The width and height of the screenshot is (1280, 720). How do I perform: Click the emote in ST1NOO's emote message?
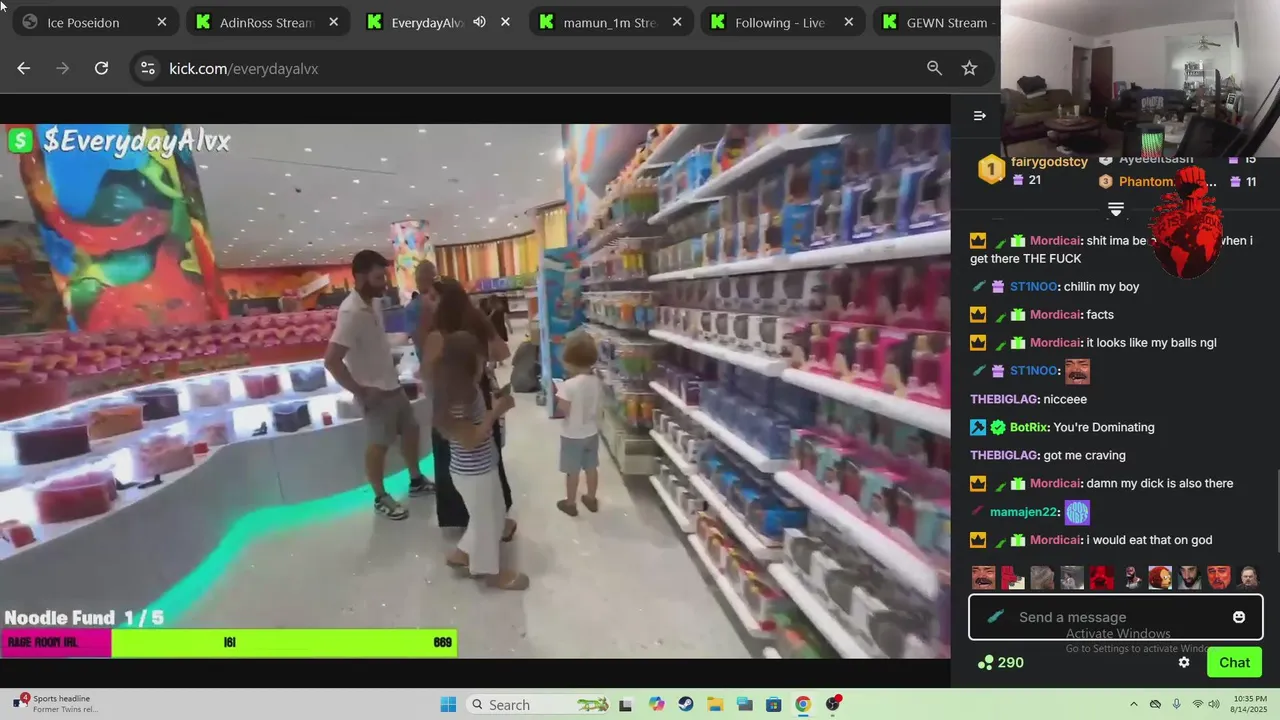point(1077,371)
